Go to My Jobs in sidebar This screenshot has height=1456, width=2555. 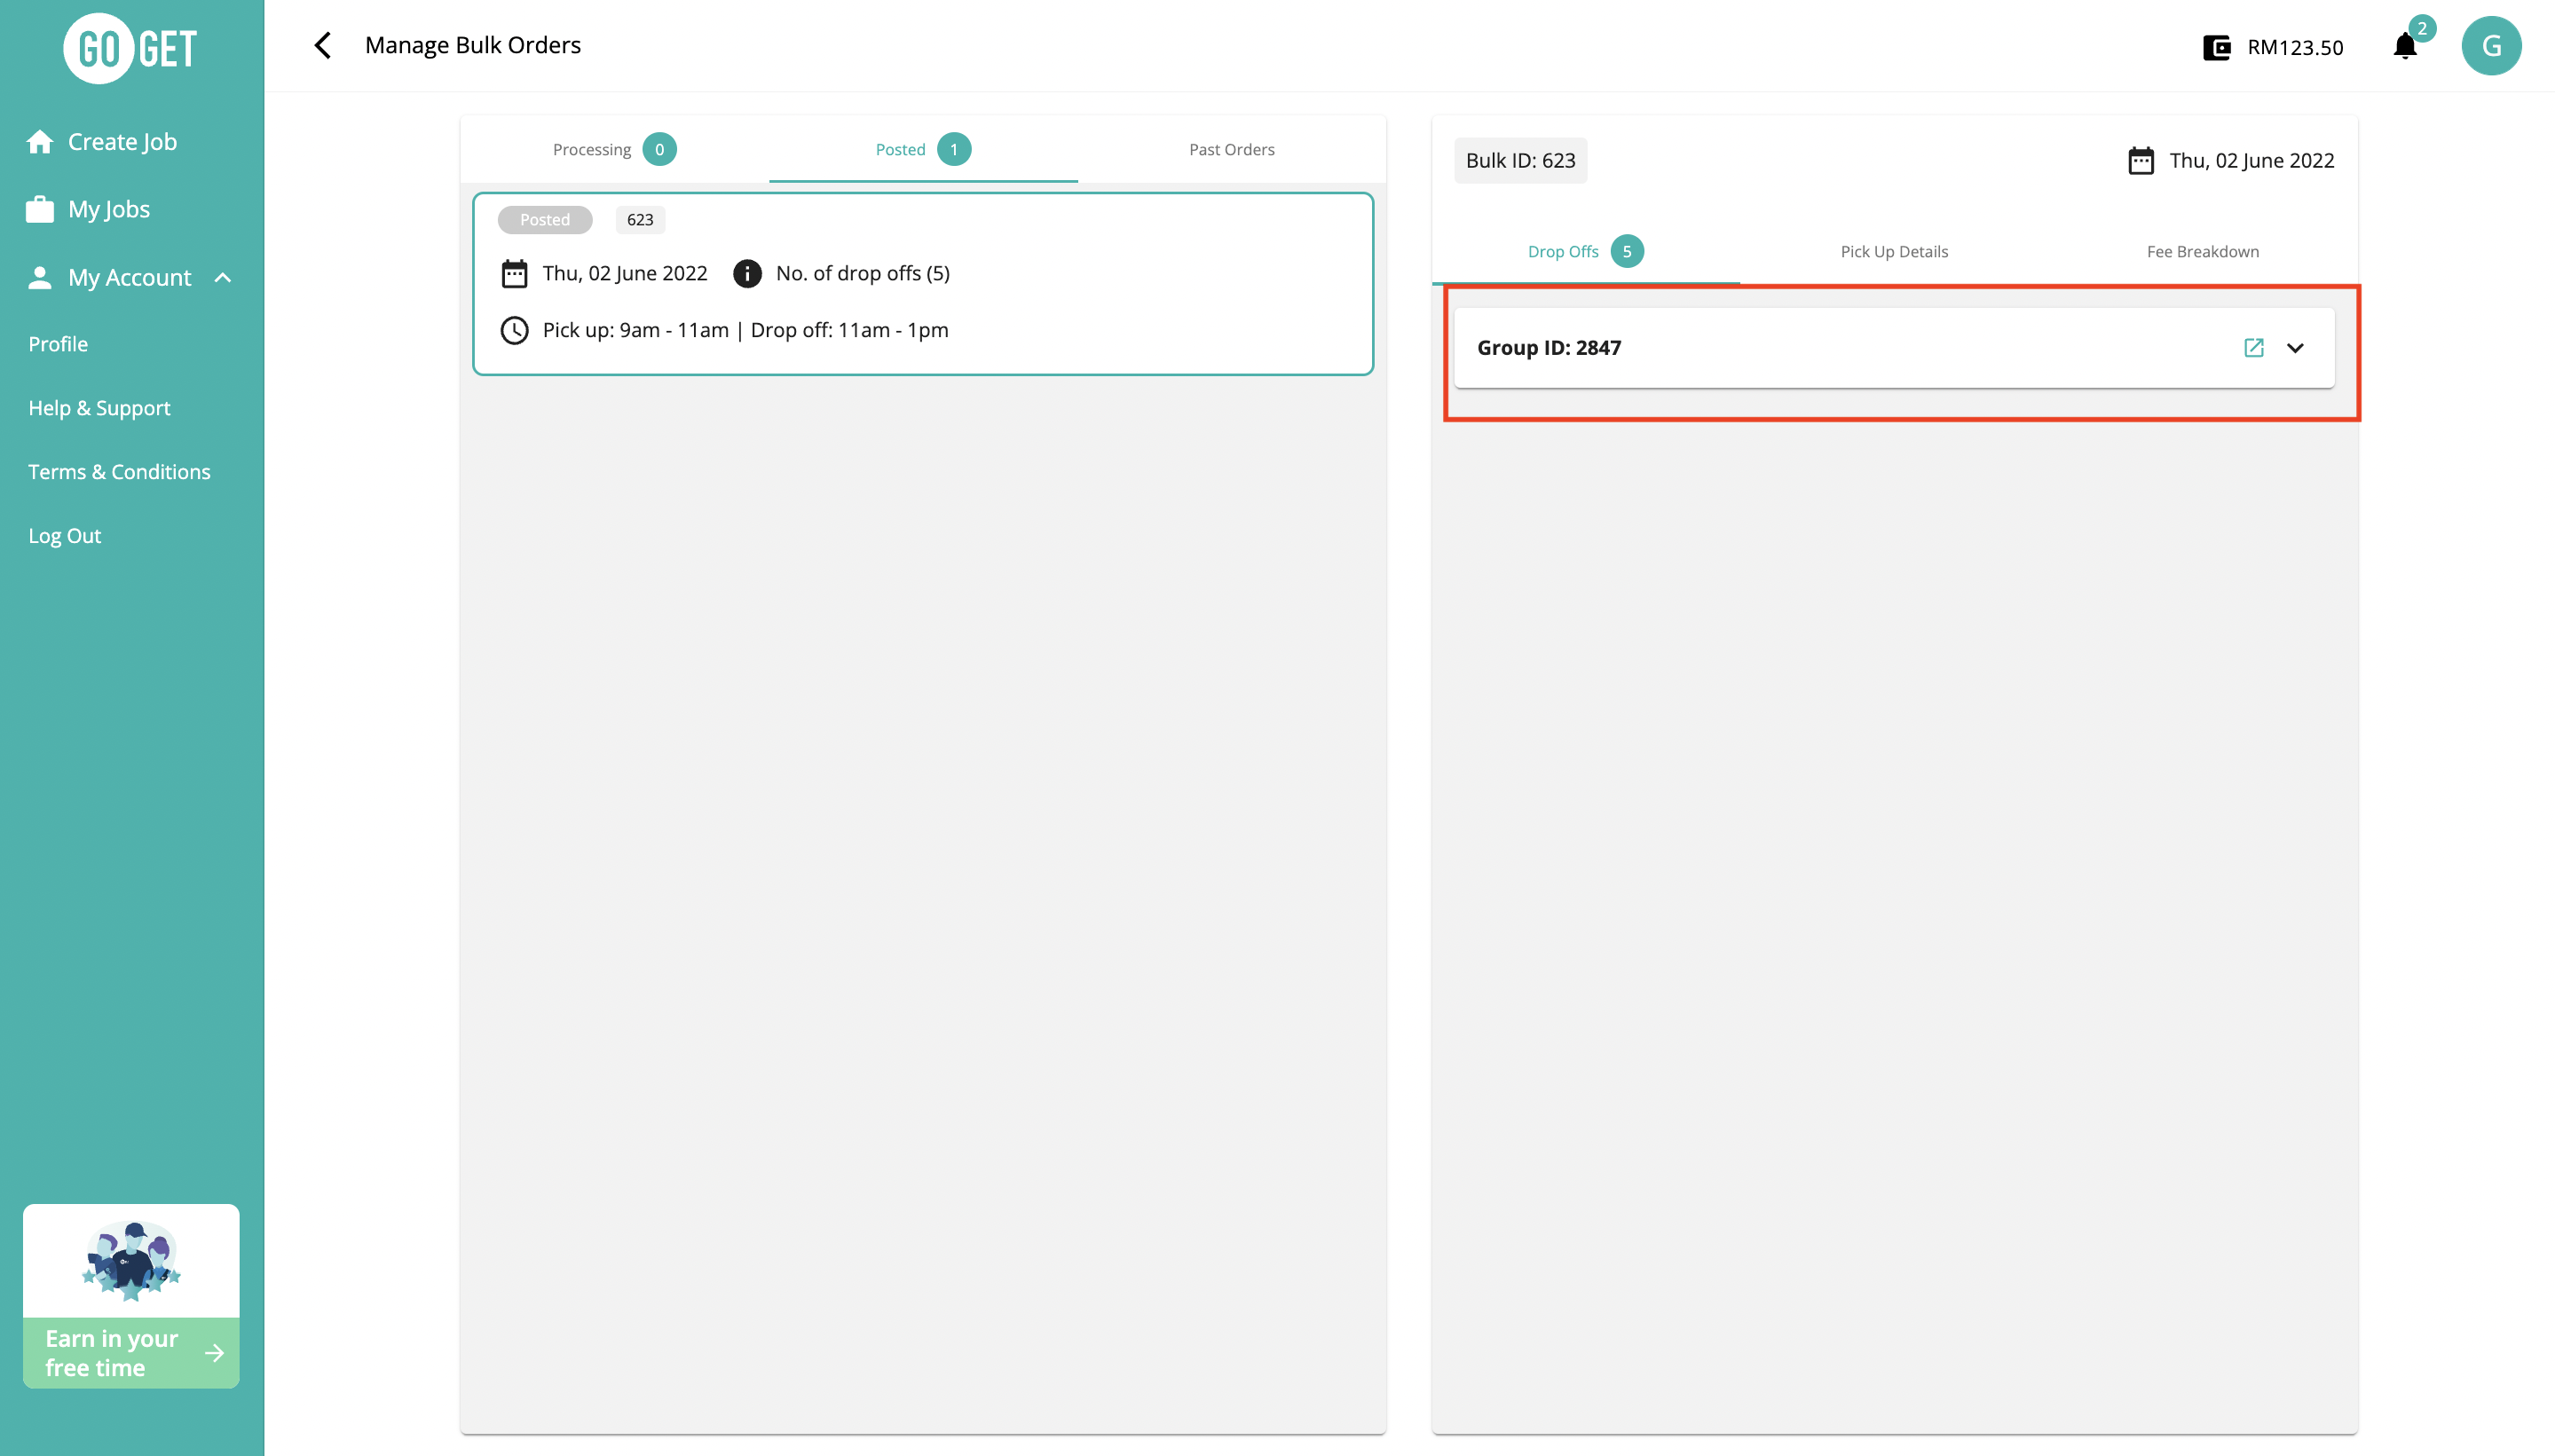109,209
